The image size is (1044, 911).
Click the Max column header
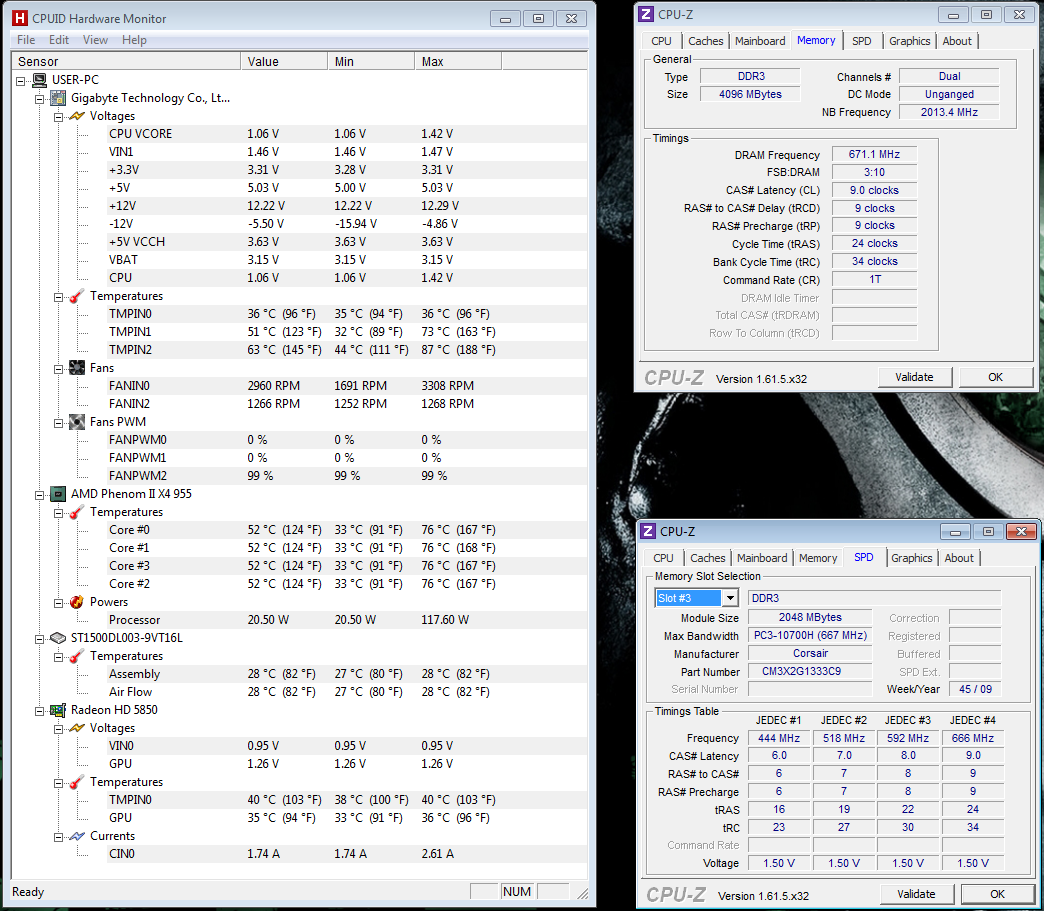point(458,61)
